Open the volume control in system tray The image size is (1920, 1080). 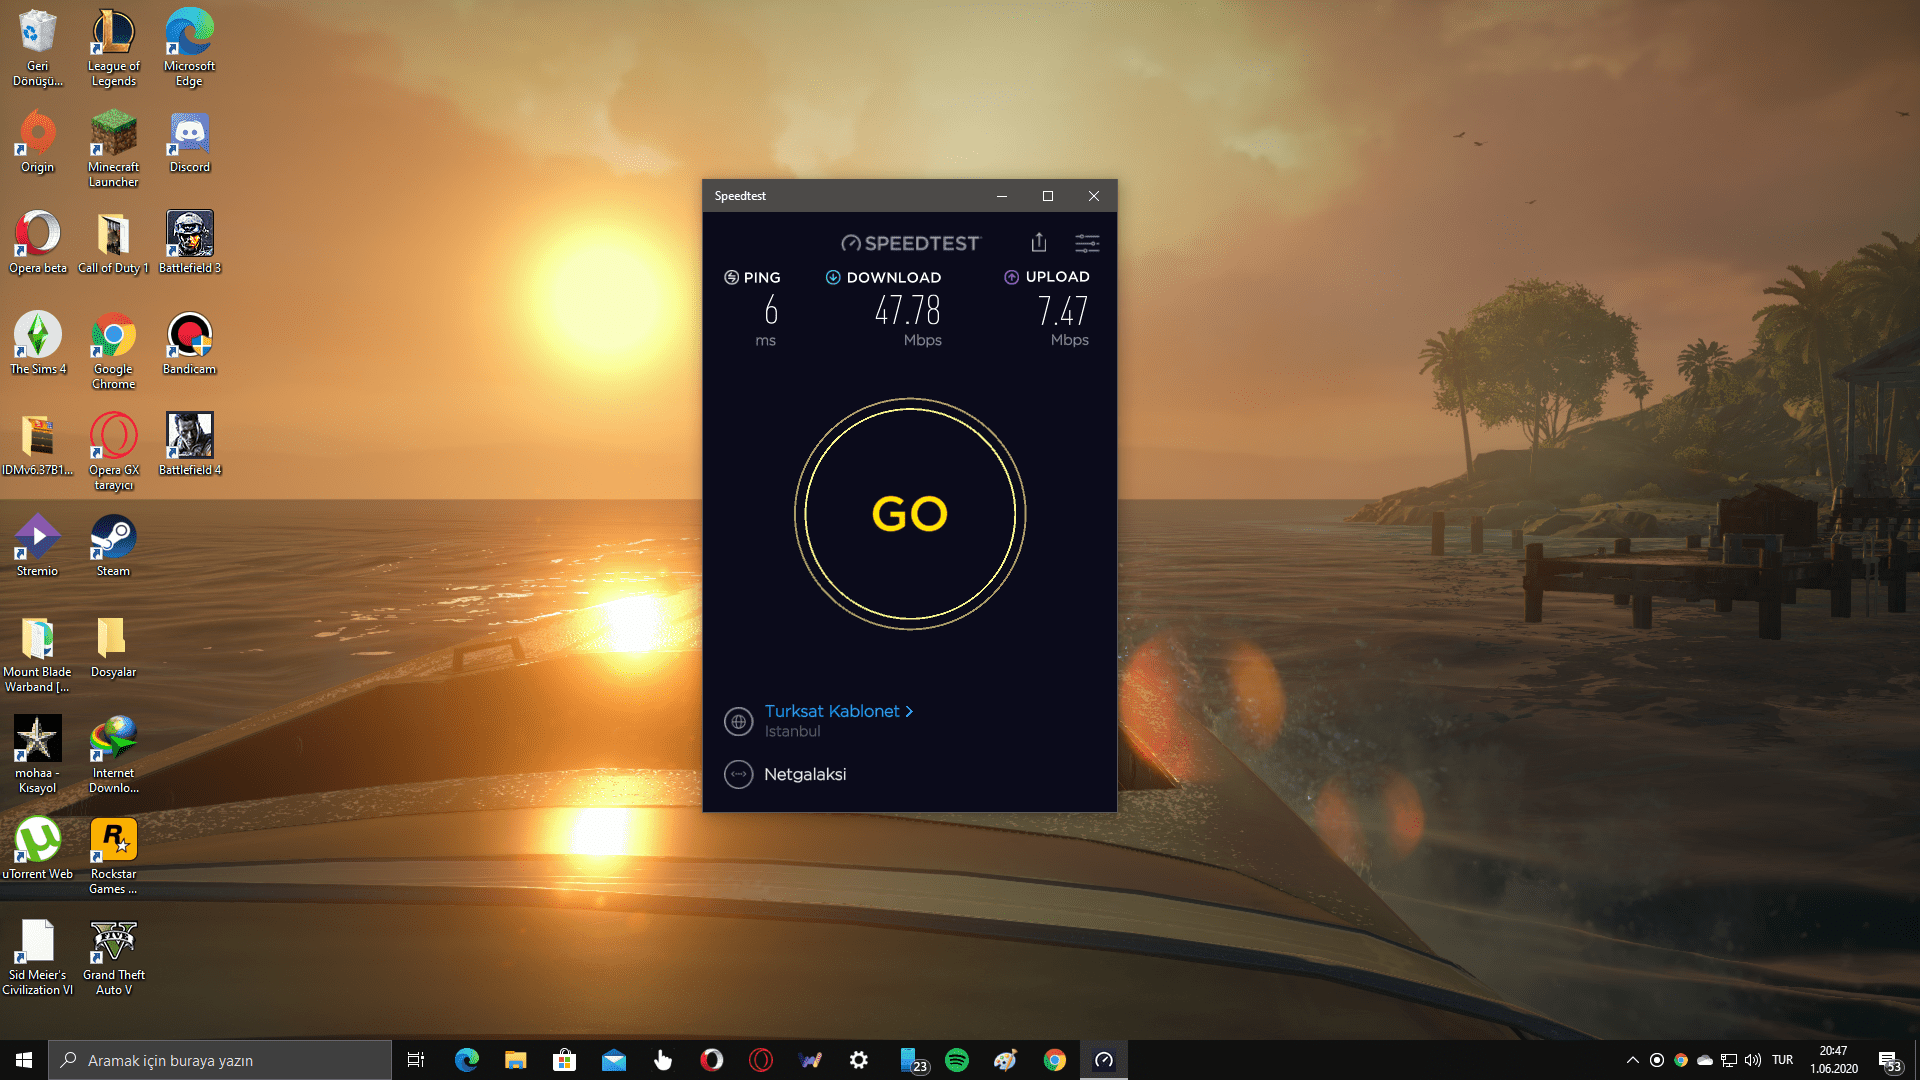click(1753, 1060)
